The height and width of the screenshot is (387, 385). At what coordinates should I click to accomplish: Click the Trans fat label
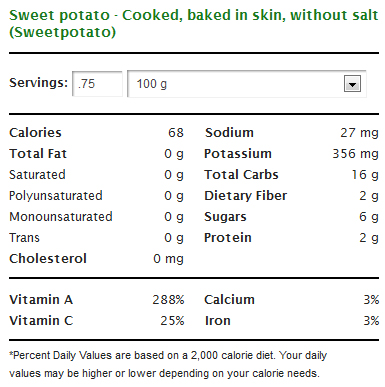pos(24,238)
